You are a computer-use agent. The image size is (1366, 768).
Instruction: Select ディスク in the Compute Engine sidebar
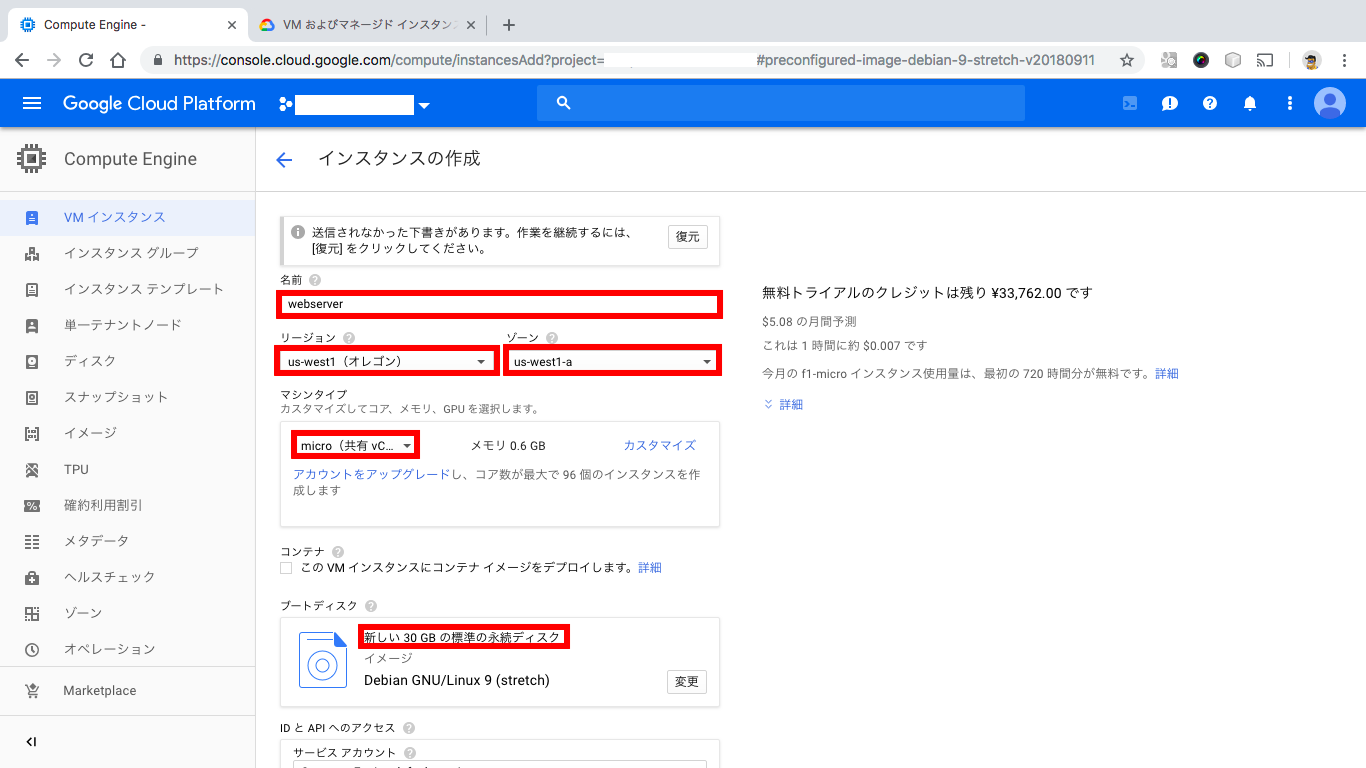[100, 361]
